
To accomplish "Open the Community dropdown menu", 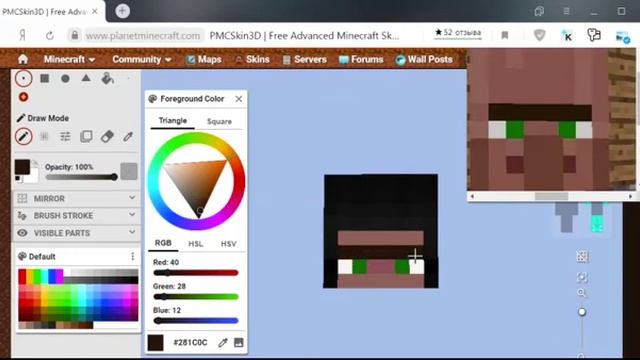I will coord(141,60).
